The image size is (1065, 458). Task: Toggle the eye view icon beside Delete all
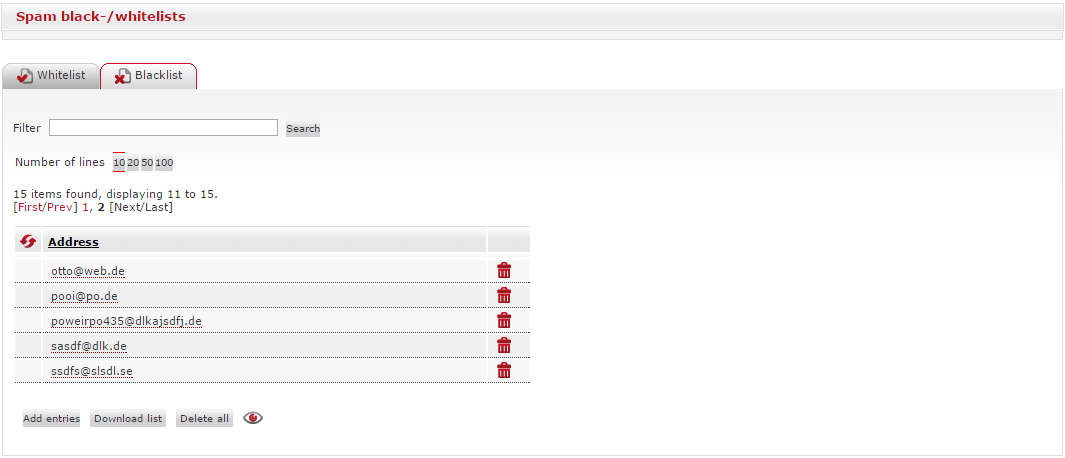pos(253,418)
